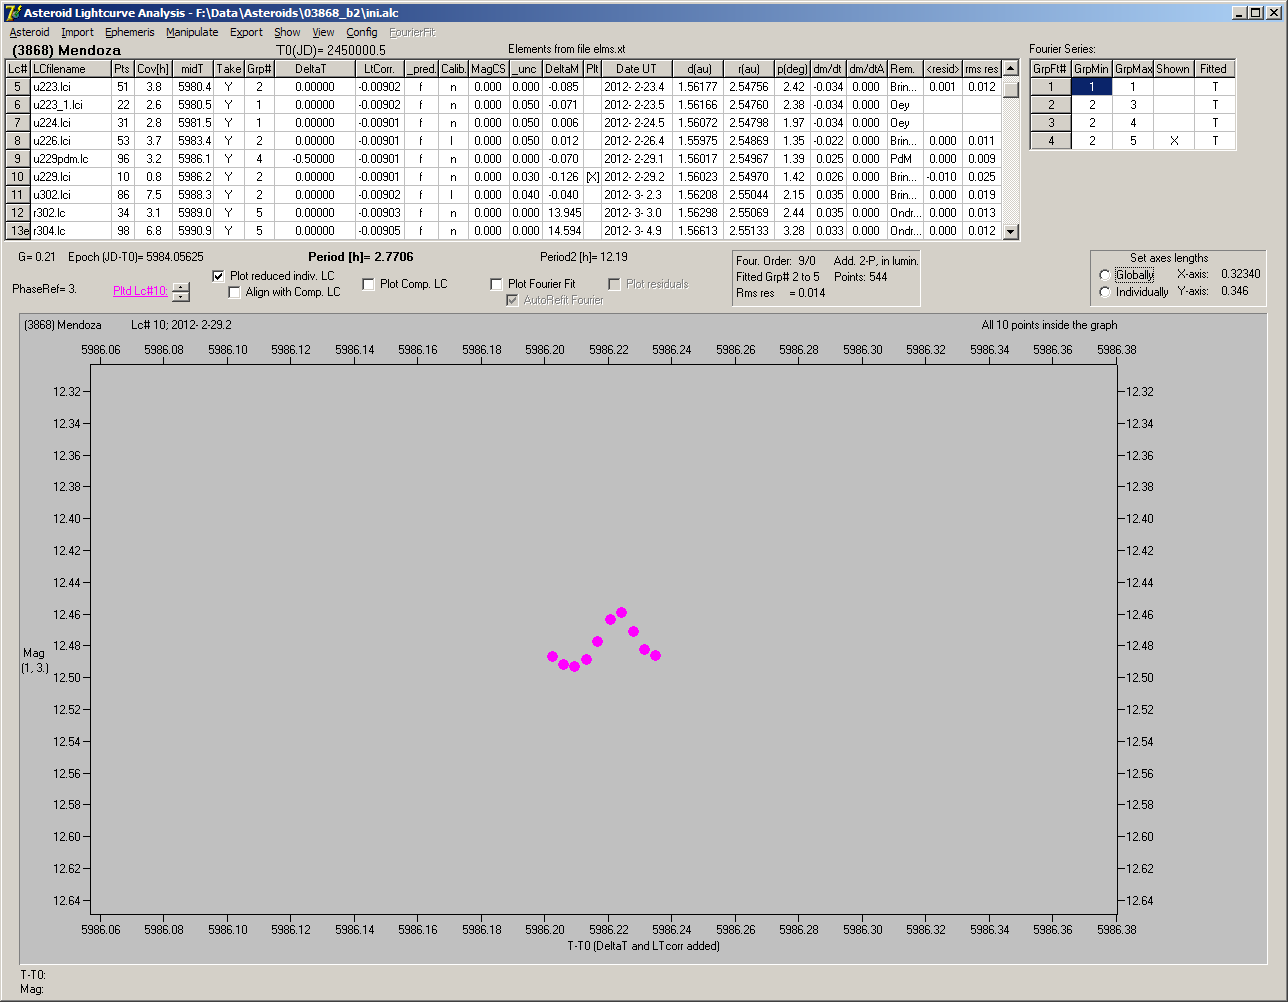Open the Ephemeris menu

point(130,32)
